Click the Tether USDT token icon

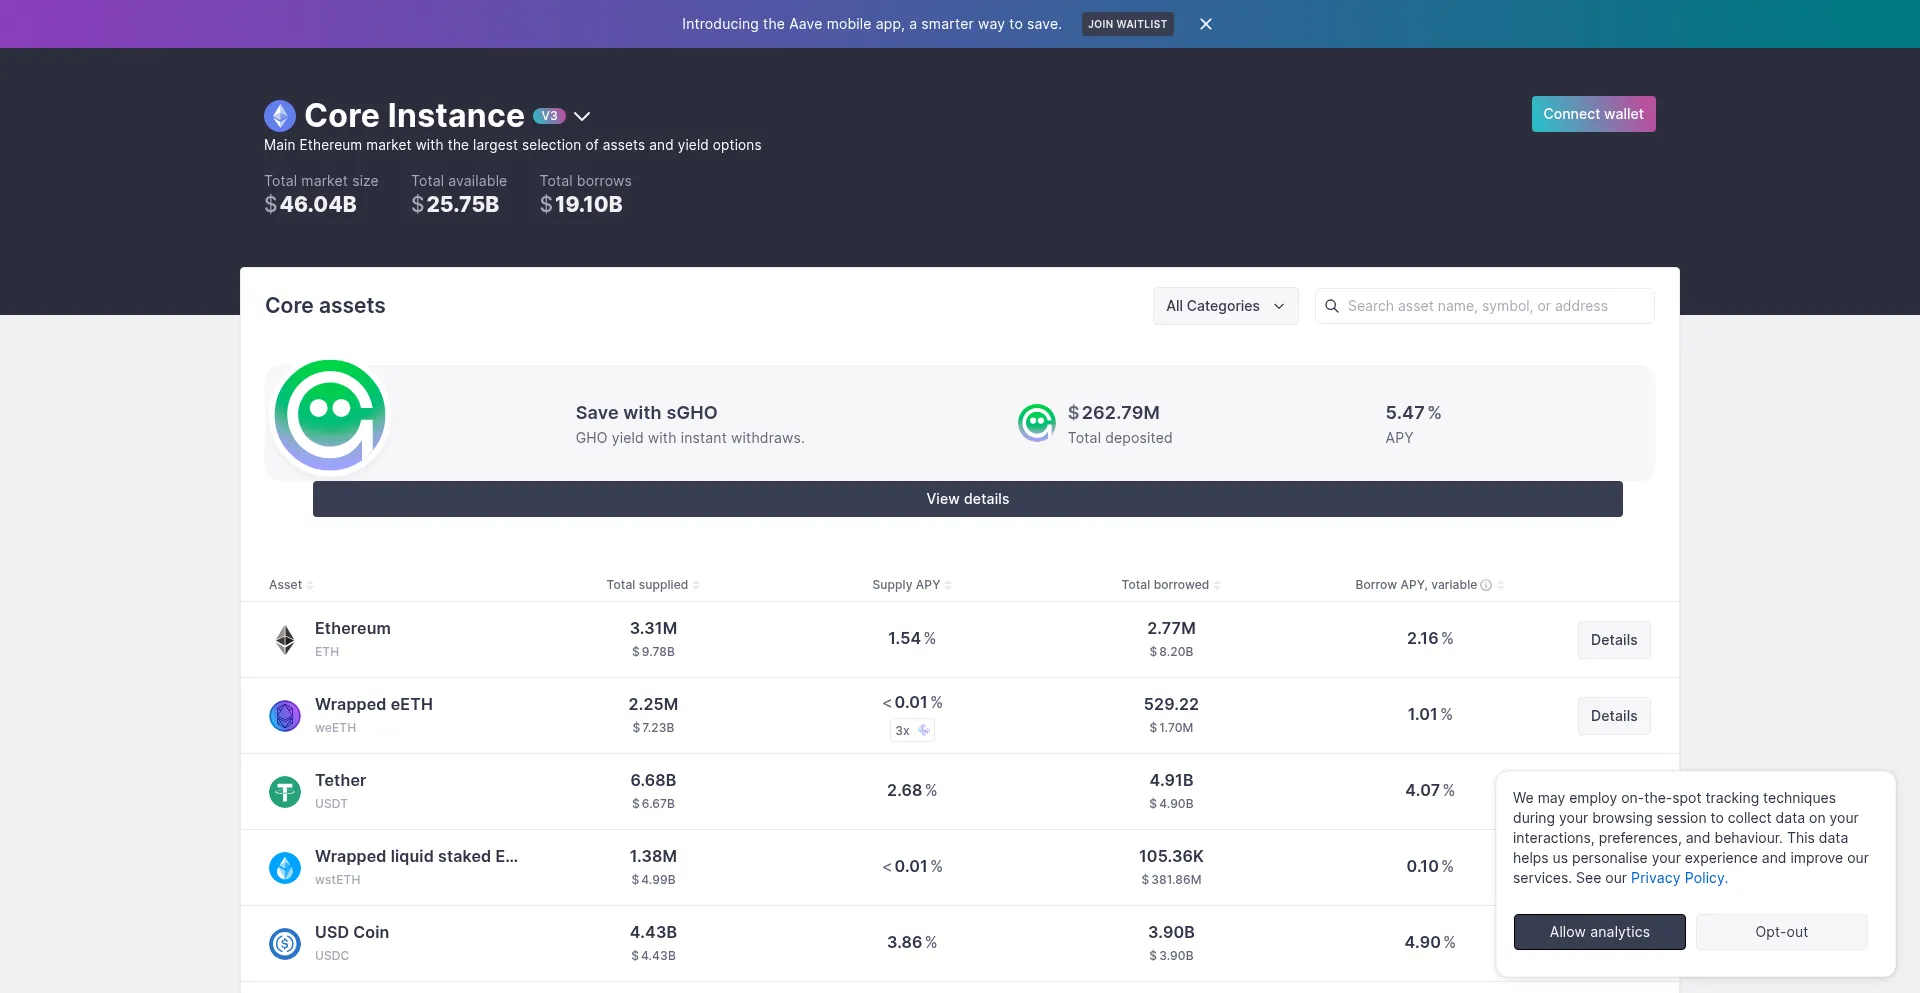coord(285,792)
